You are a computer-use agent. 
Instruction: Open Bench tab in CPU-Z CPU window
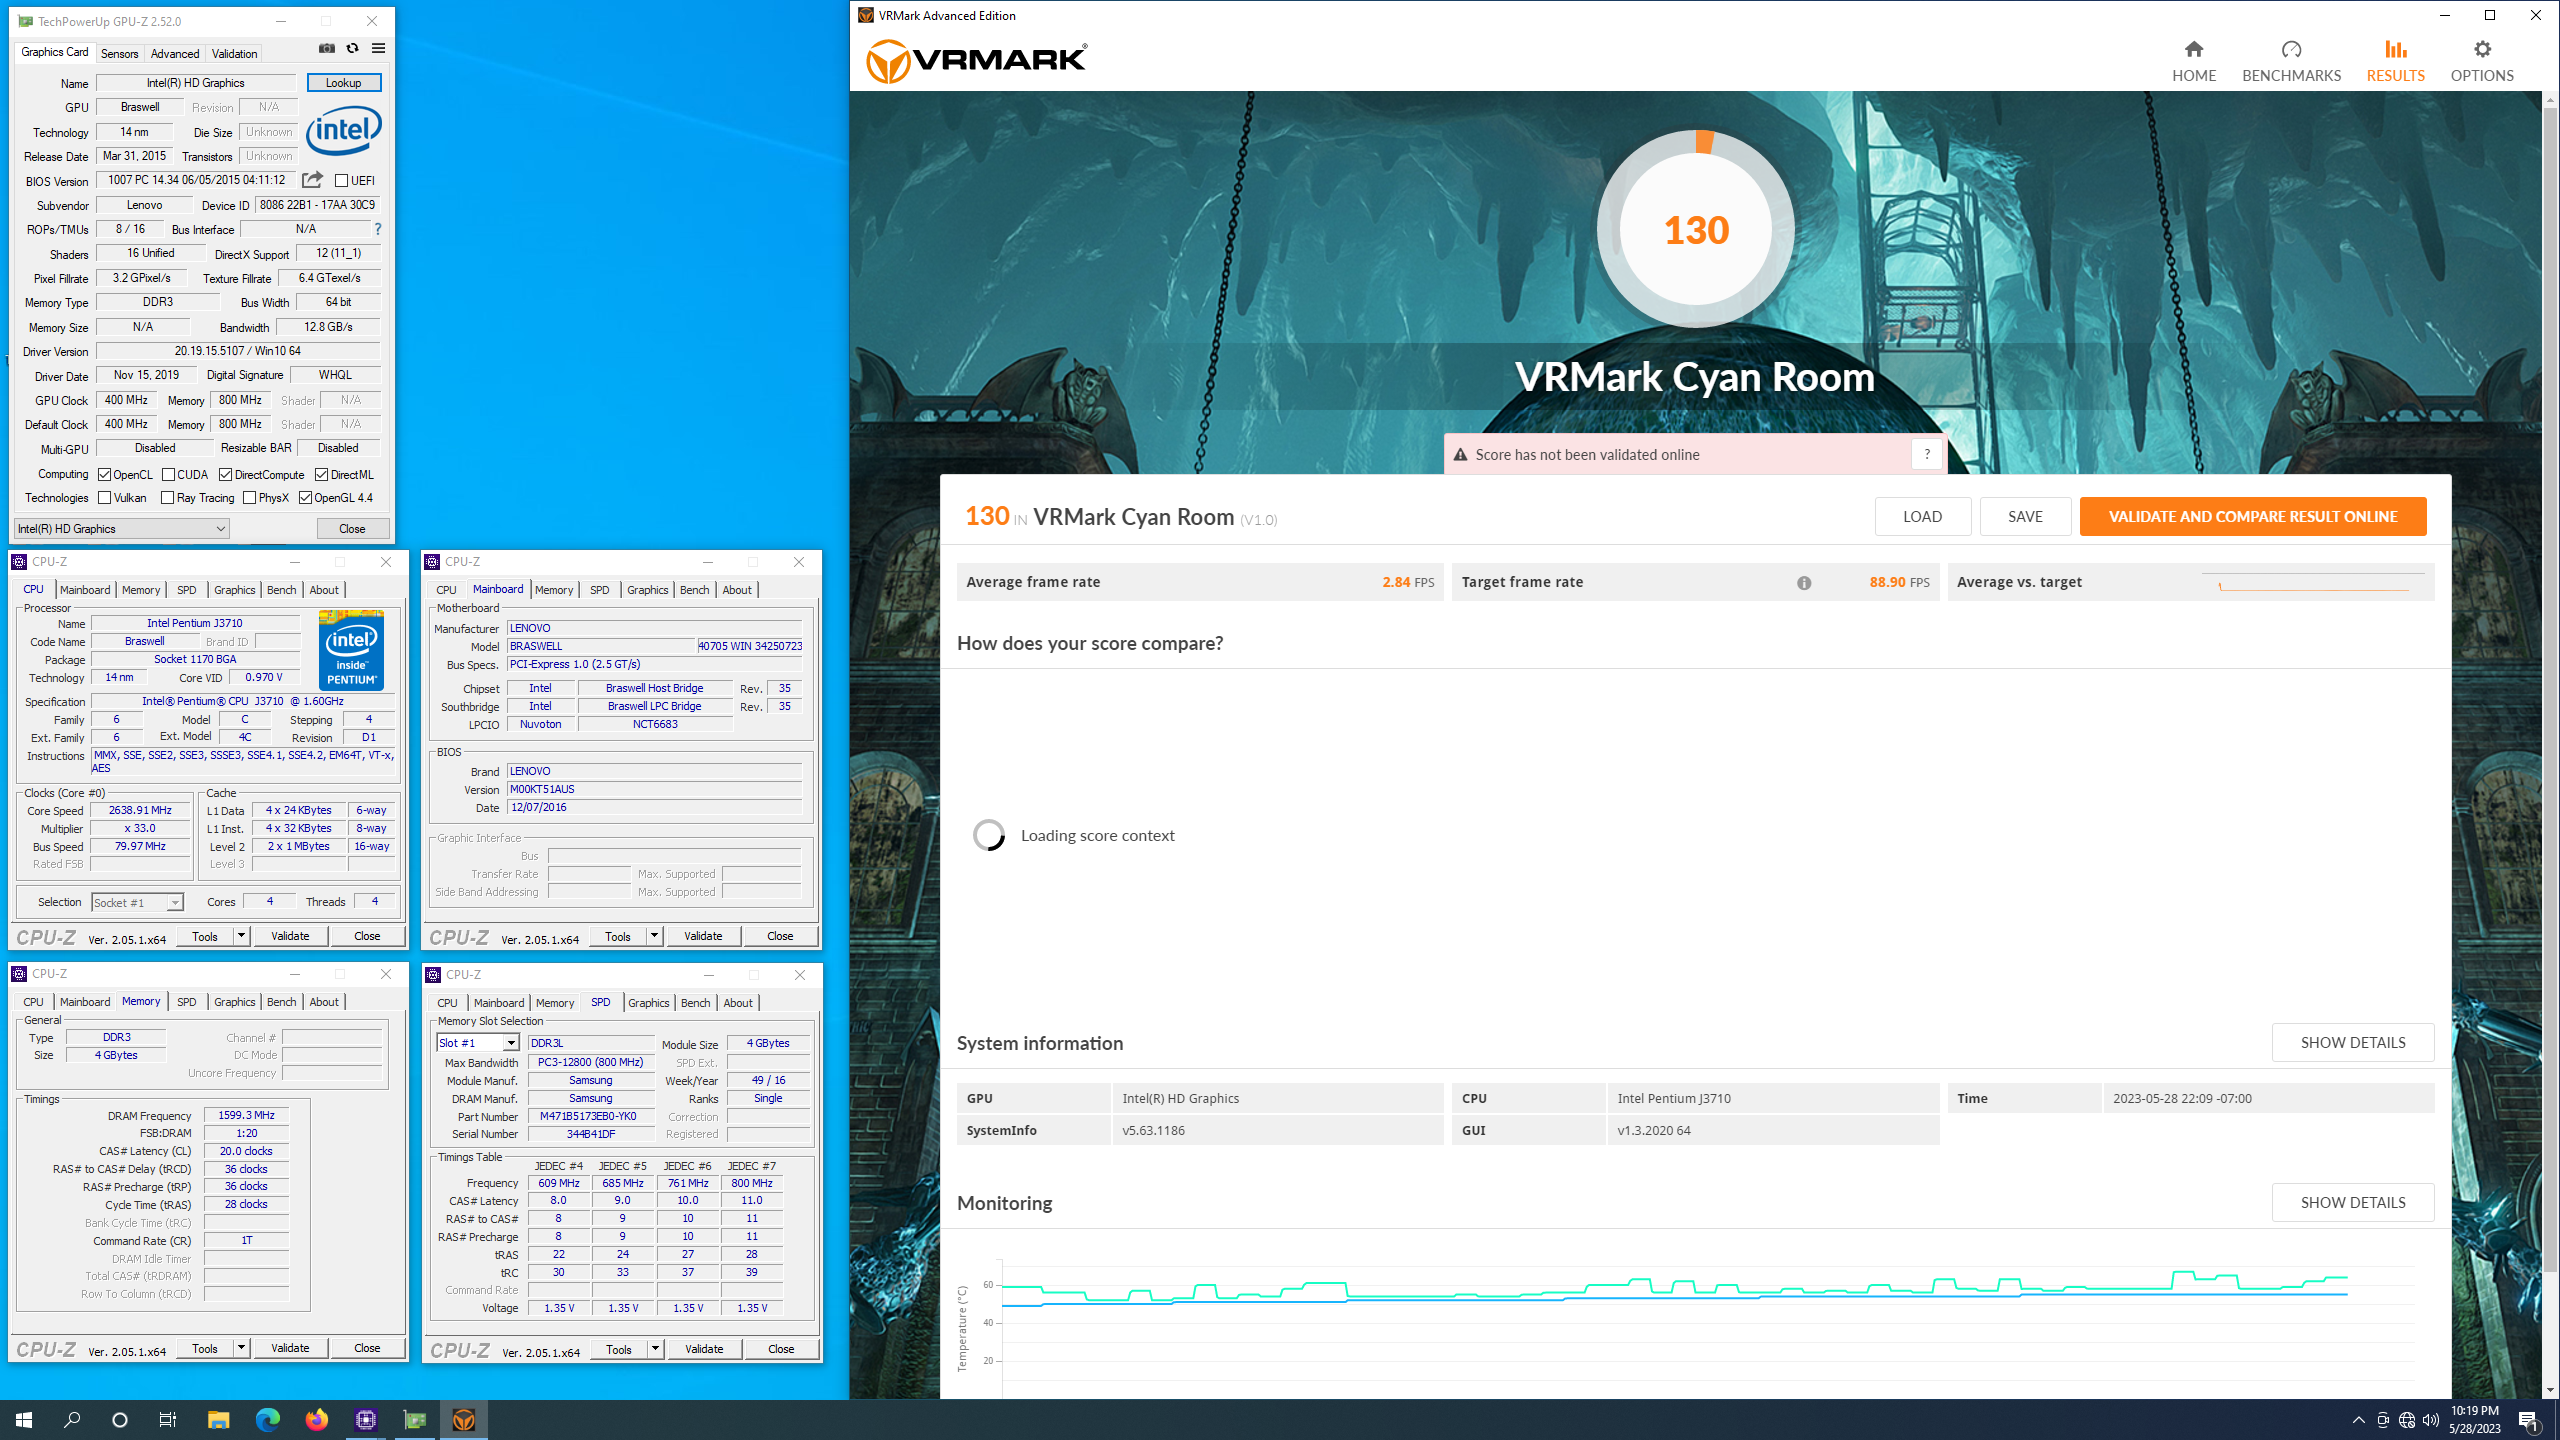click(x=282, y=590)
